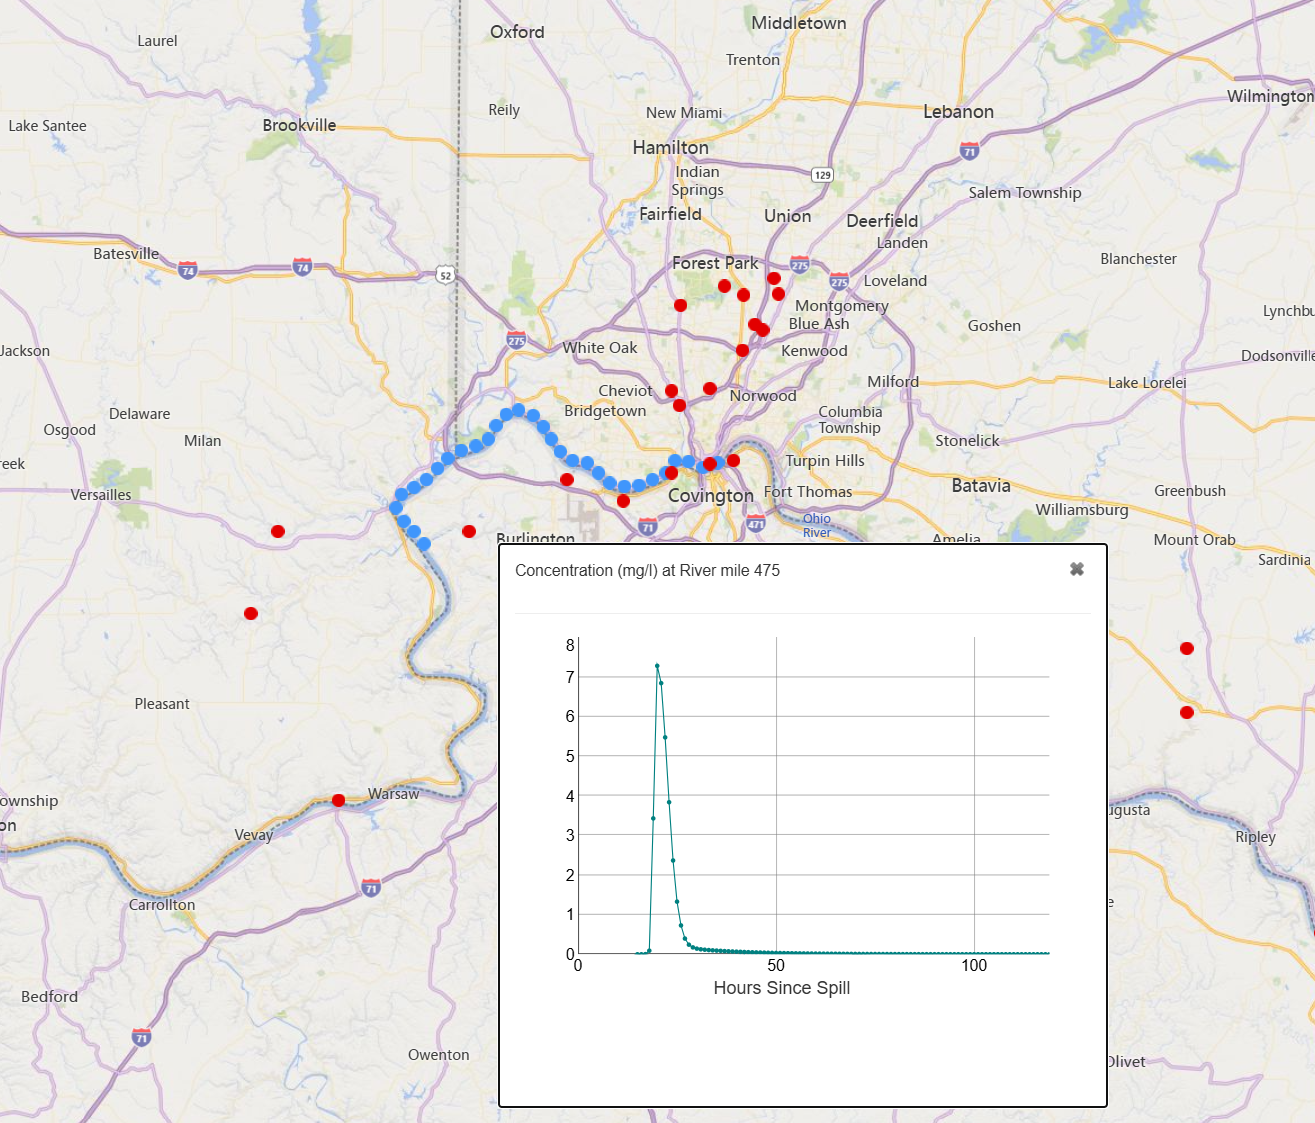Click the Interstate 74 shield near Batesville
The width and height of the screenshot is (1315, 1123).
pyautogui.click(x=187, y=270)
